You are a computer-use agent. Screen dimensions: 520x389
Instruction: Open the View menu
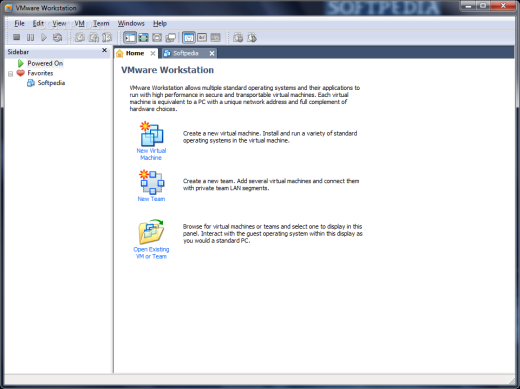[59, 23]
